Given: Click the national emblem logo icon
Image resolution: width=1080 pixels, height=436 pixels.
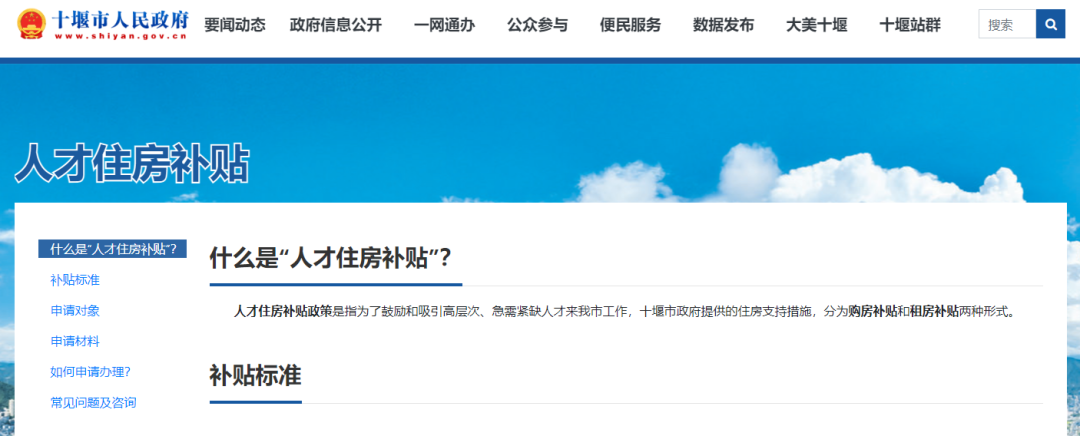Looking at the screenshot, I should 31,24.
